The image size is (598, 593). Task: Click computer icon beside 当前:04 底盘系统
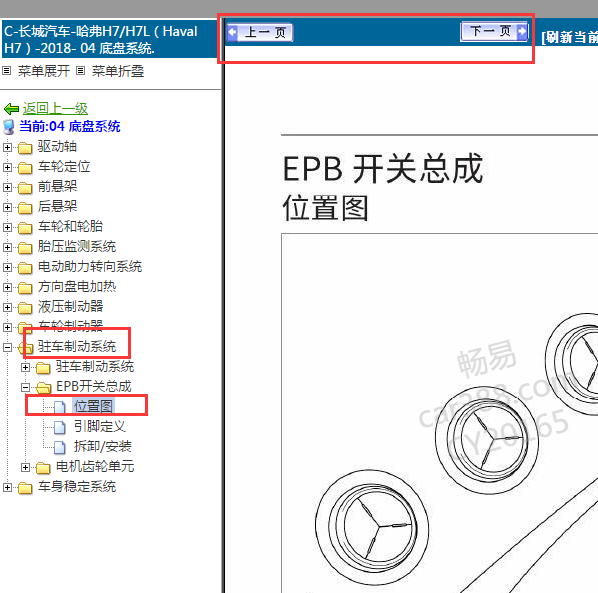click(9, 127)
